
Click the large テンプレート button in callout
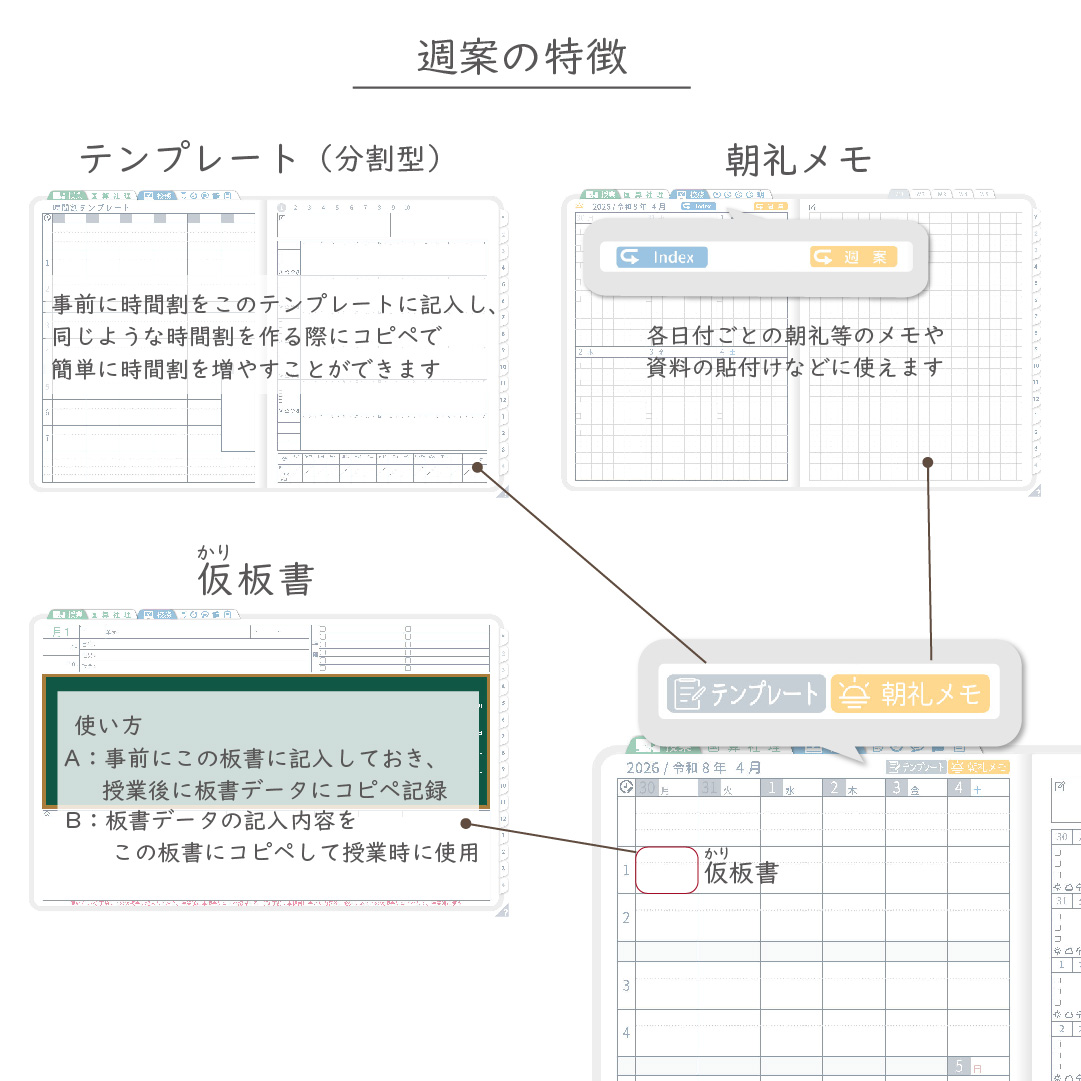tap(745, 693)
